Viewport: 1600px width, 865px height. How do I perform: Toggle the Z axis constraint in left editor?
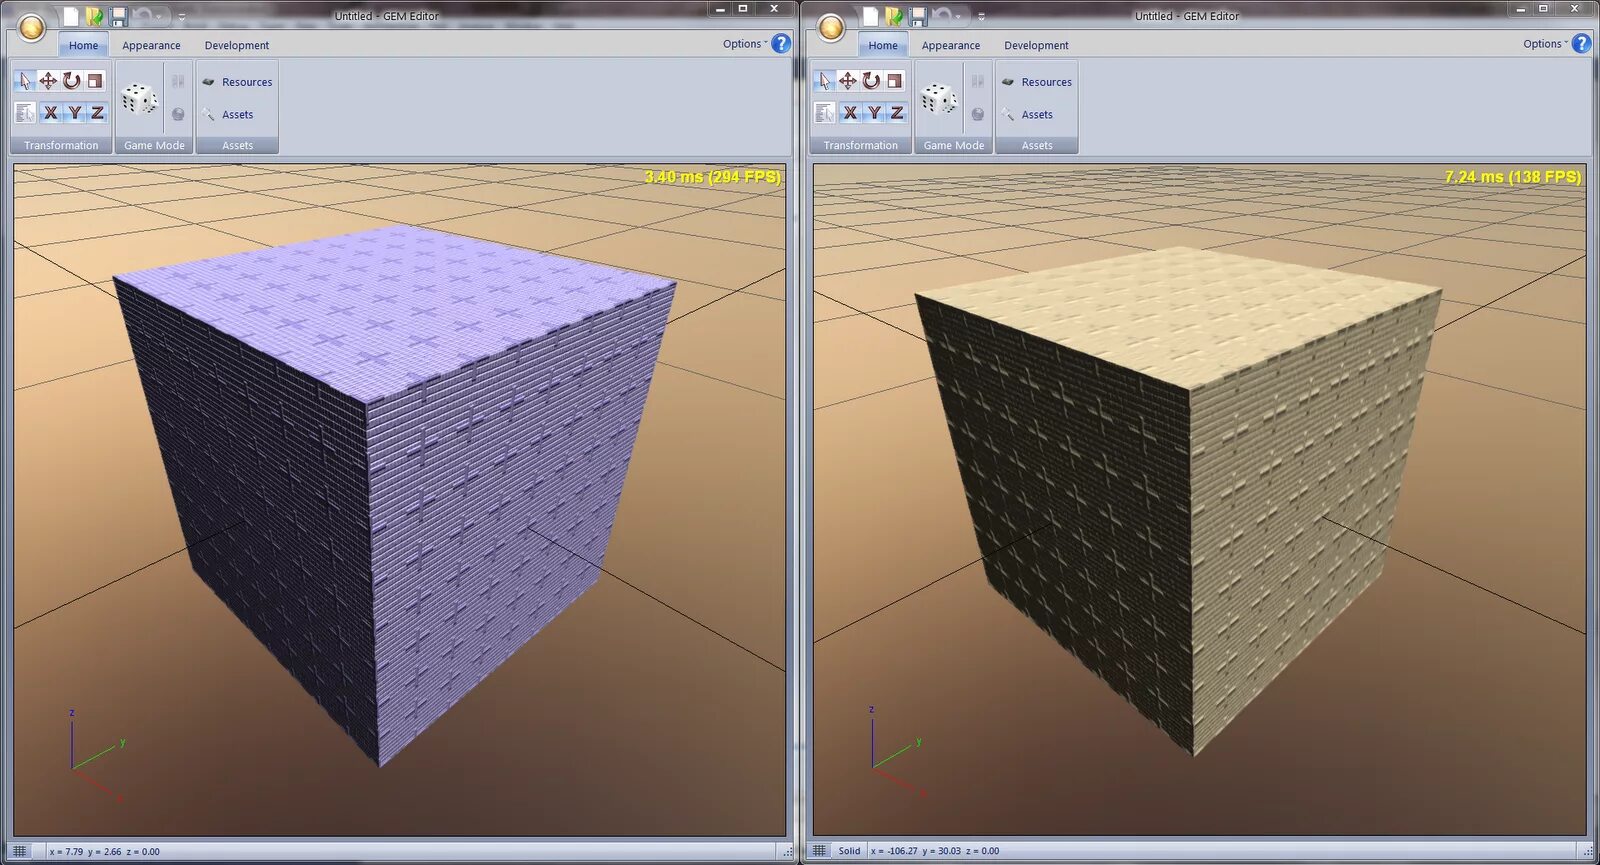(97, 113)
